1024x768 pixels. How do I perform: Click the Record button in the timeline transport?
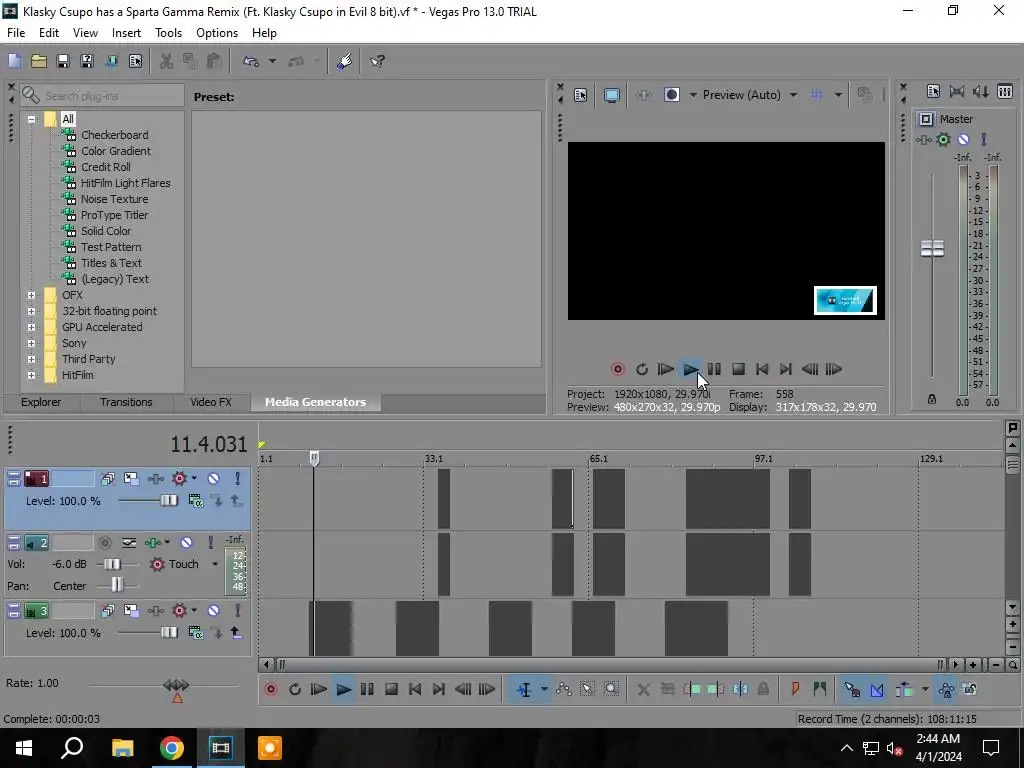click(271, 689)
